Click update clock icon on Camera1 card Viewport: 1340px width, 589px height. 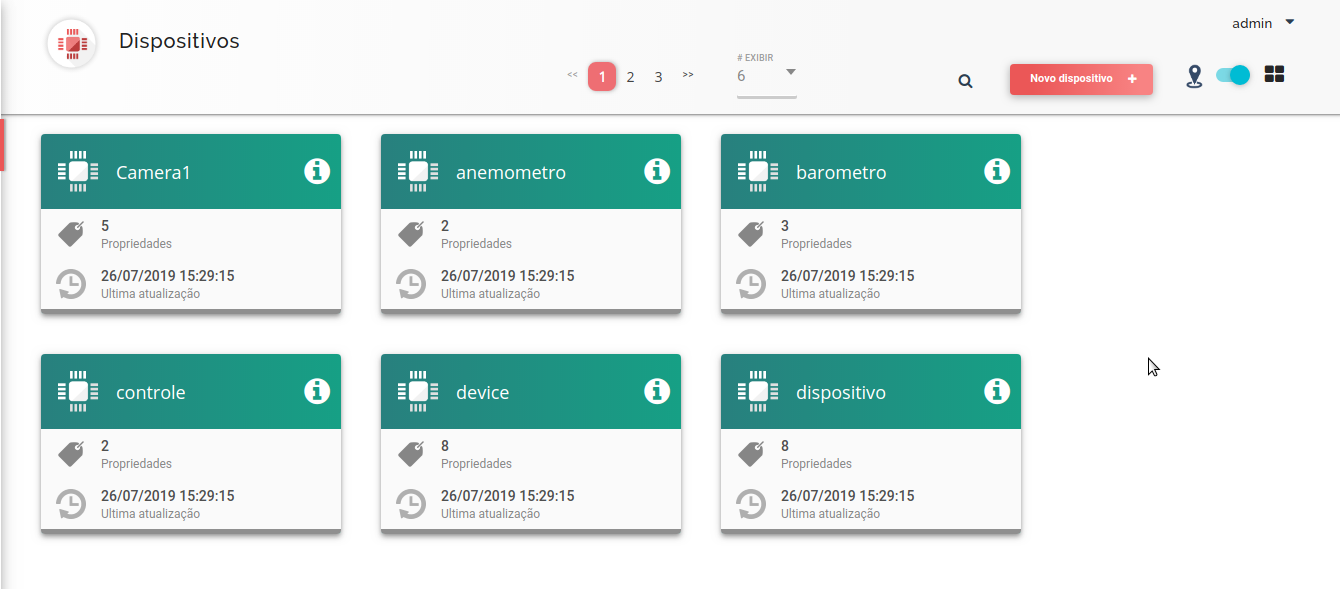click(71, 284)
